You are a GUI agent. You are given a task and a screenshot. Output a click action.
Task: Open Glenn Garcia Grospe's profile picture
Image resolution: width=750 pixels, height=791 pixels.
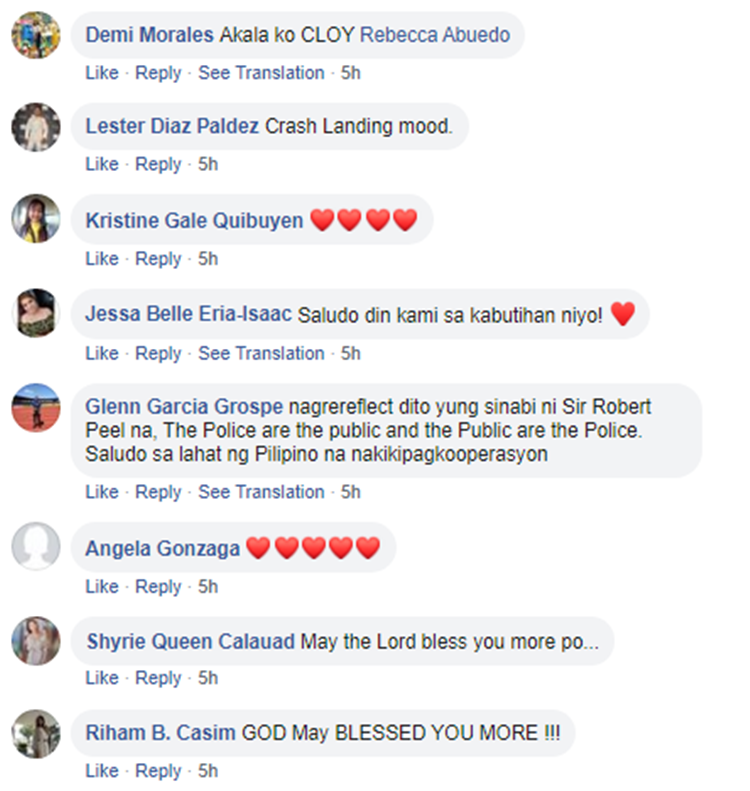coord(36,408)
